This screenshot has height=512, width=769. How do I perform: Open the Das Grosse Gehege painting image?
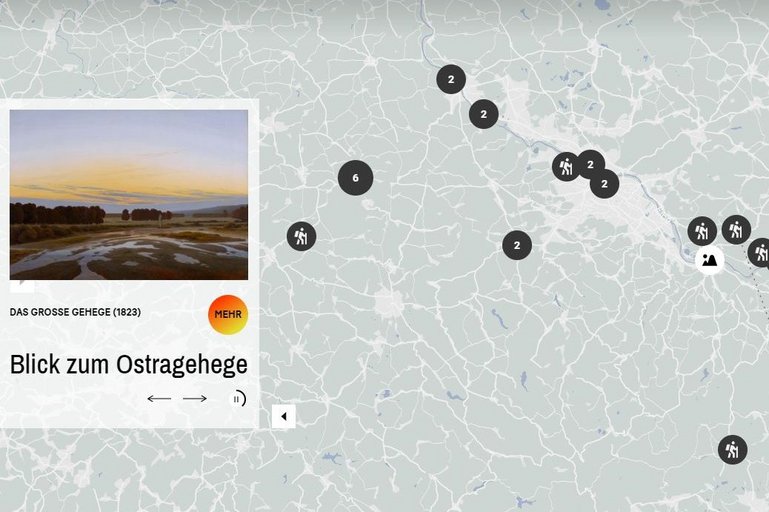point(128,195)
